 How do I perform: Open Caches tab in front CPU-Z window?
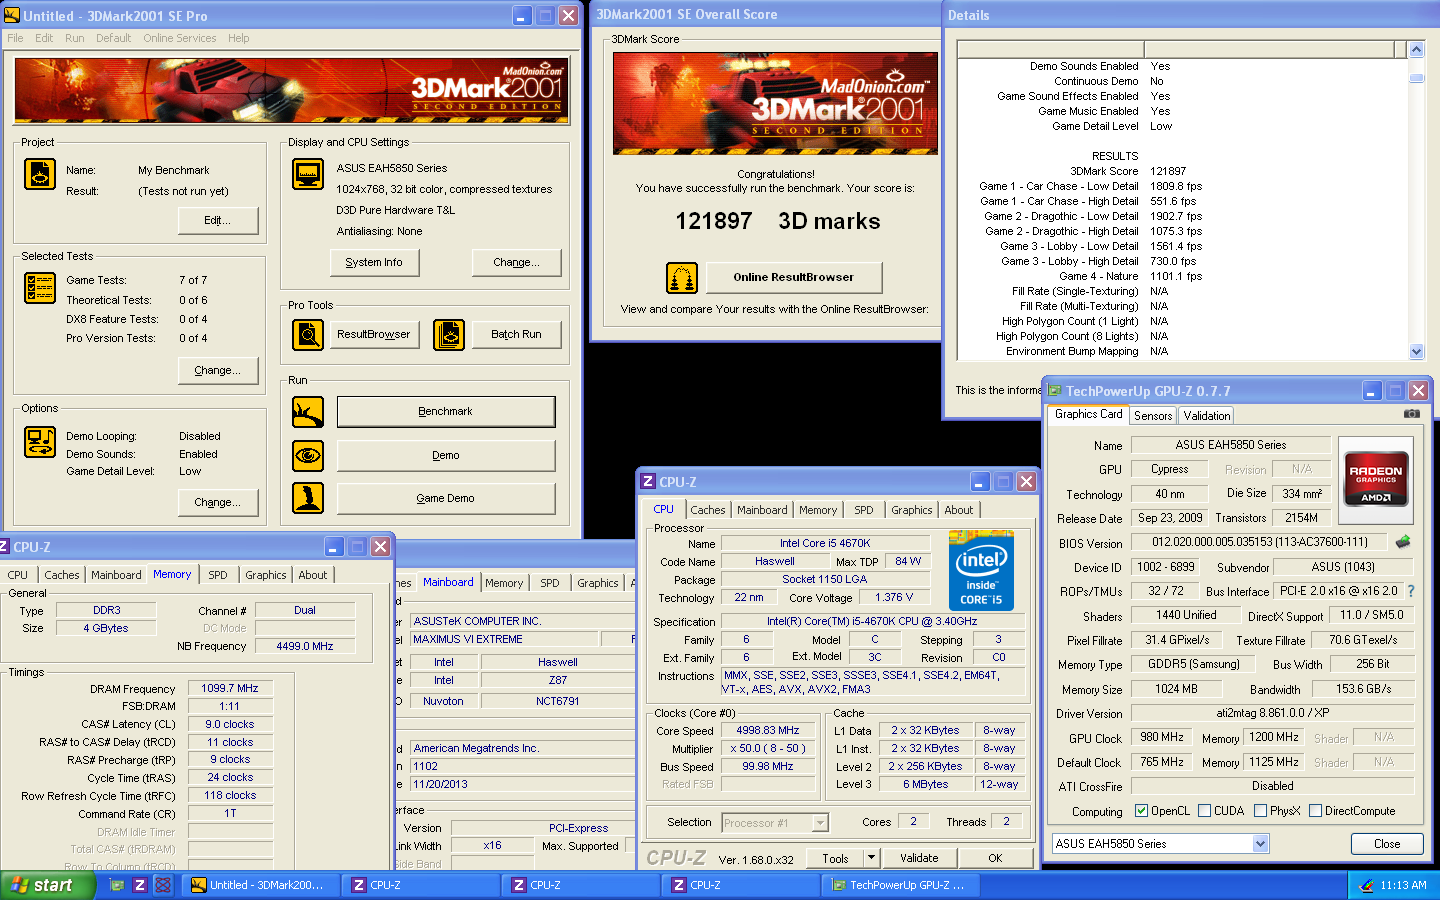[x=708, y=510]
